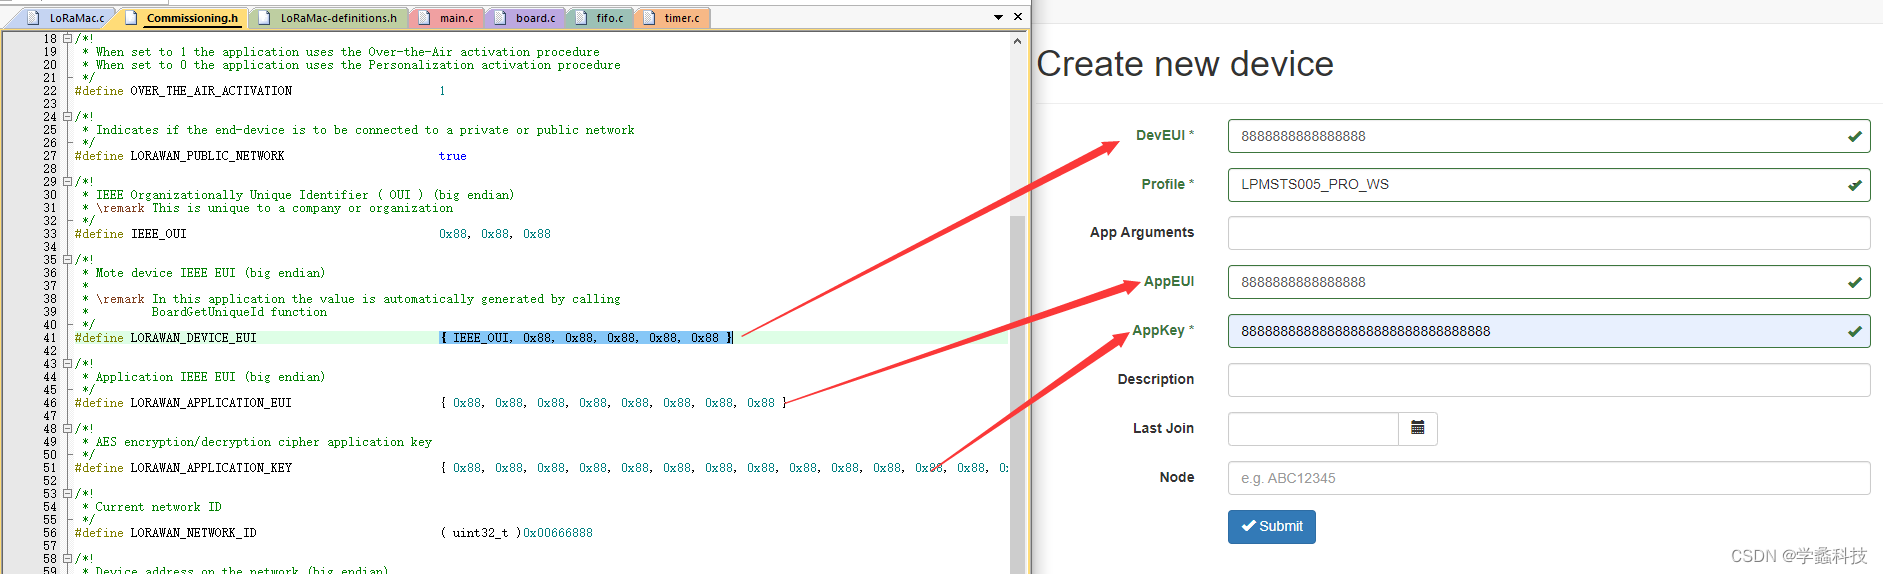Collapse the Application EUI comment at line 43
Image resolution: width=1883 pixels, height=574 pixels.
68,364
